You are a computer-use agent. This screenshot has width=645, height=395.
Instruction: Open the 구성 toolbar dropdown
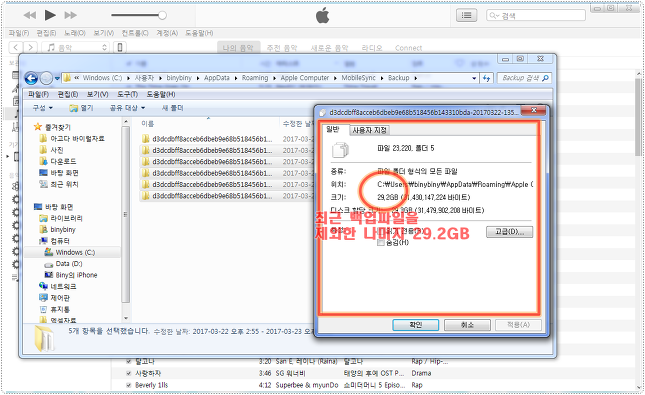[x=43, y=108]
